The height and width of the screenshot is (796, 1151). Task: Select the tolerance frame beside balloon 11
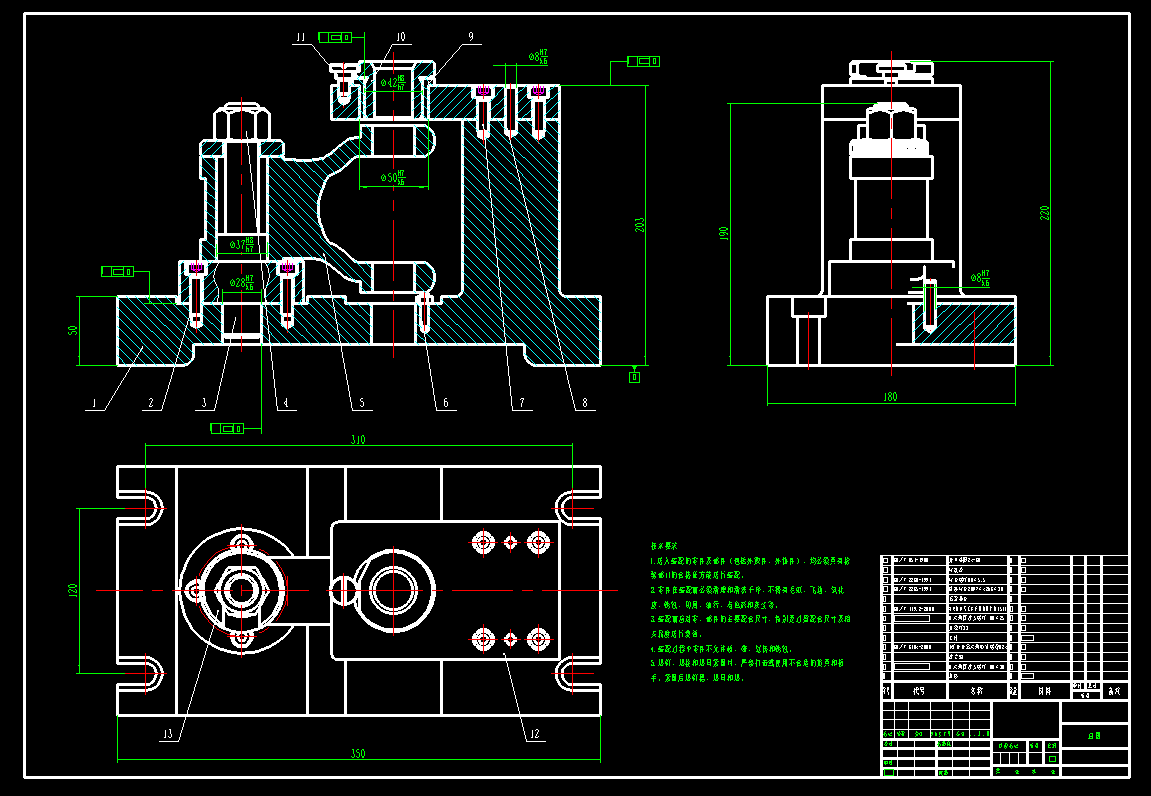coord(335,37)
